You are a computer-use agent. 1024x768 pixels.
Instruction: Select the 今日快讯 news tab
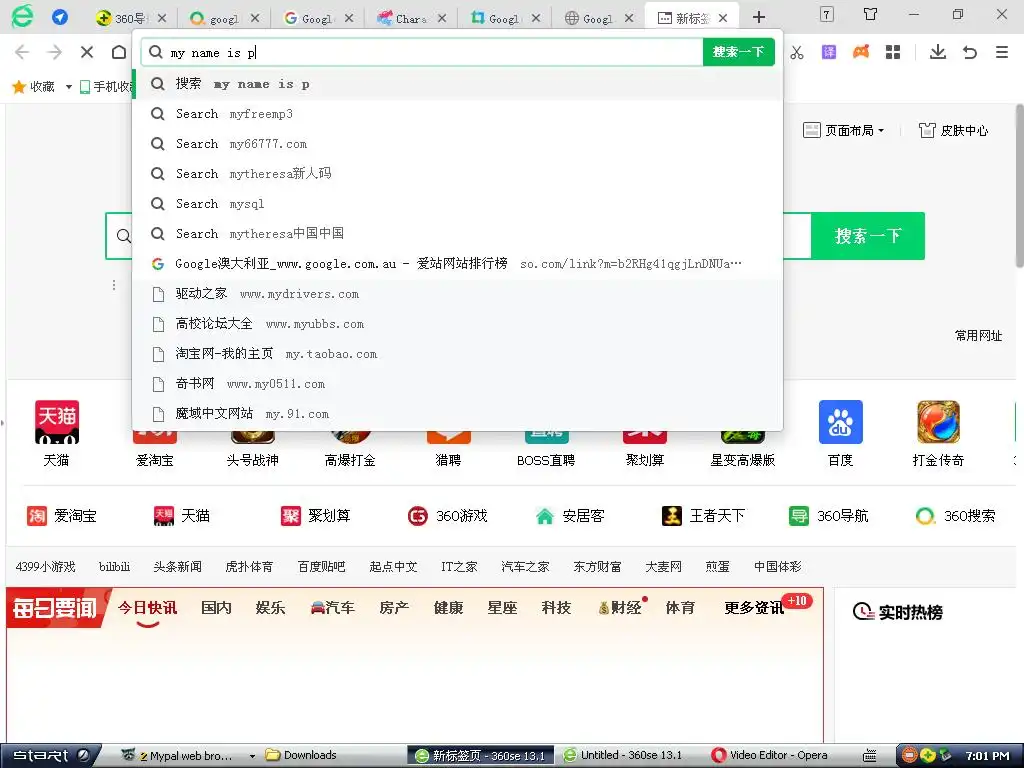[x=148, y=608]
